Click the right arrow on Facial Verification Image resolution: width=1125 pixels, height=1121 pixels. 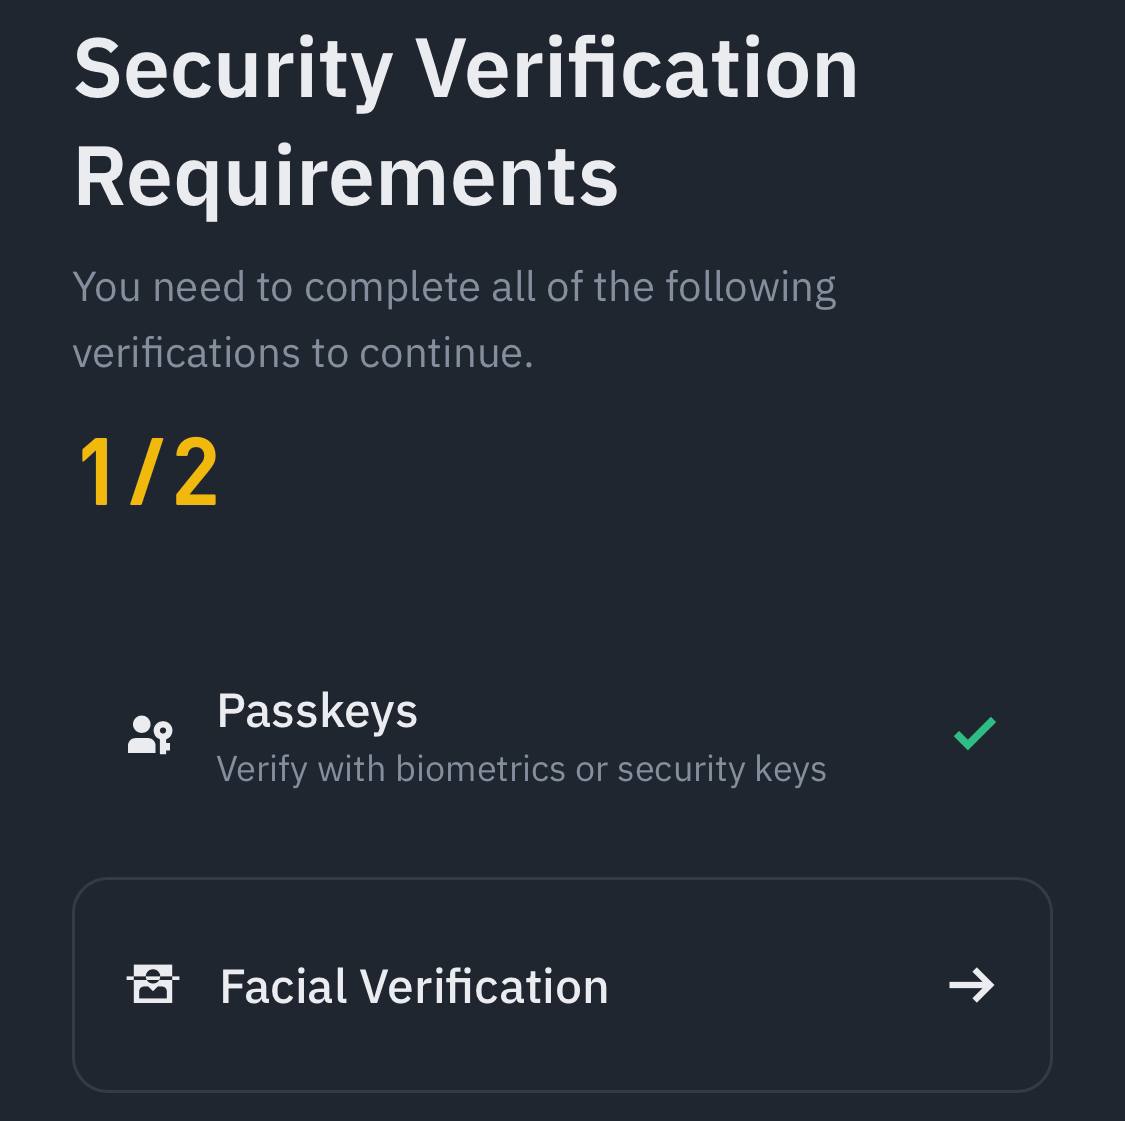click(971, 985)
